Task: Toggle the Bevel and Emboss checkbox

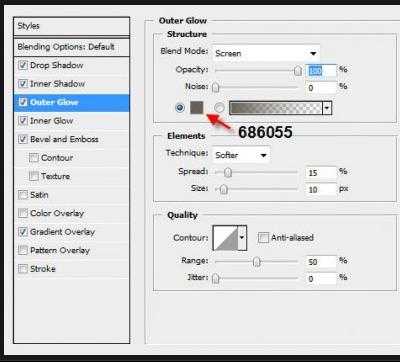Action: (x=23, y=139)
